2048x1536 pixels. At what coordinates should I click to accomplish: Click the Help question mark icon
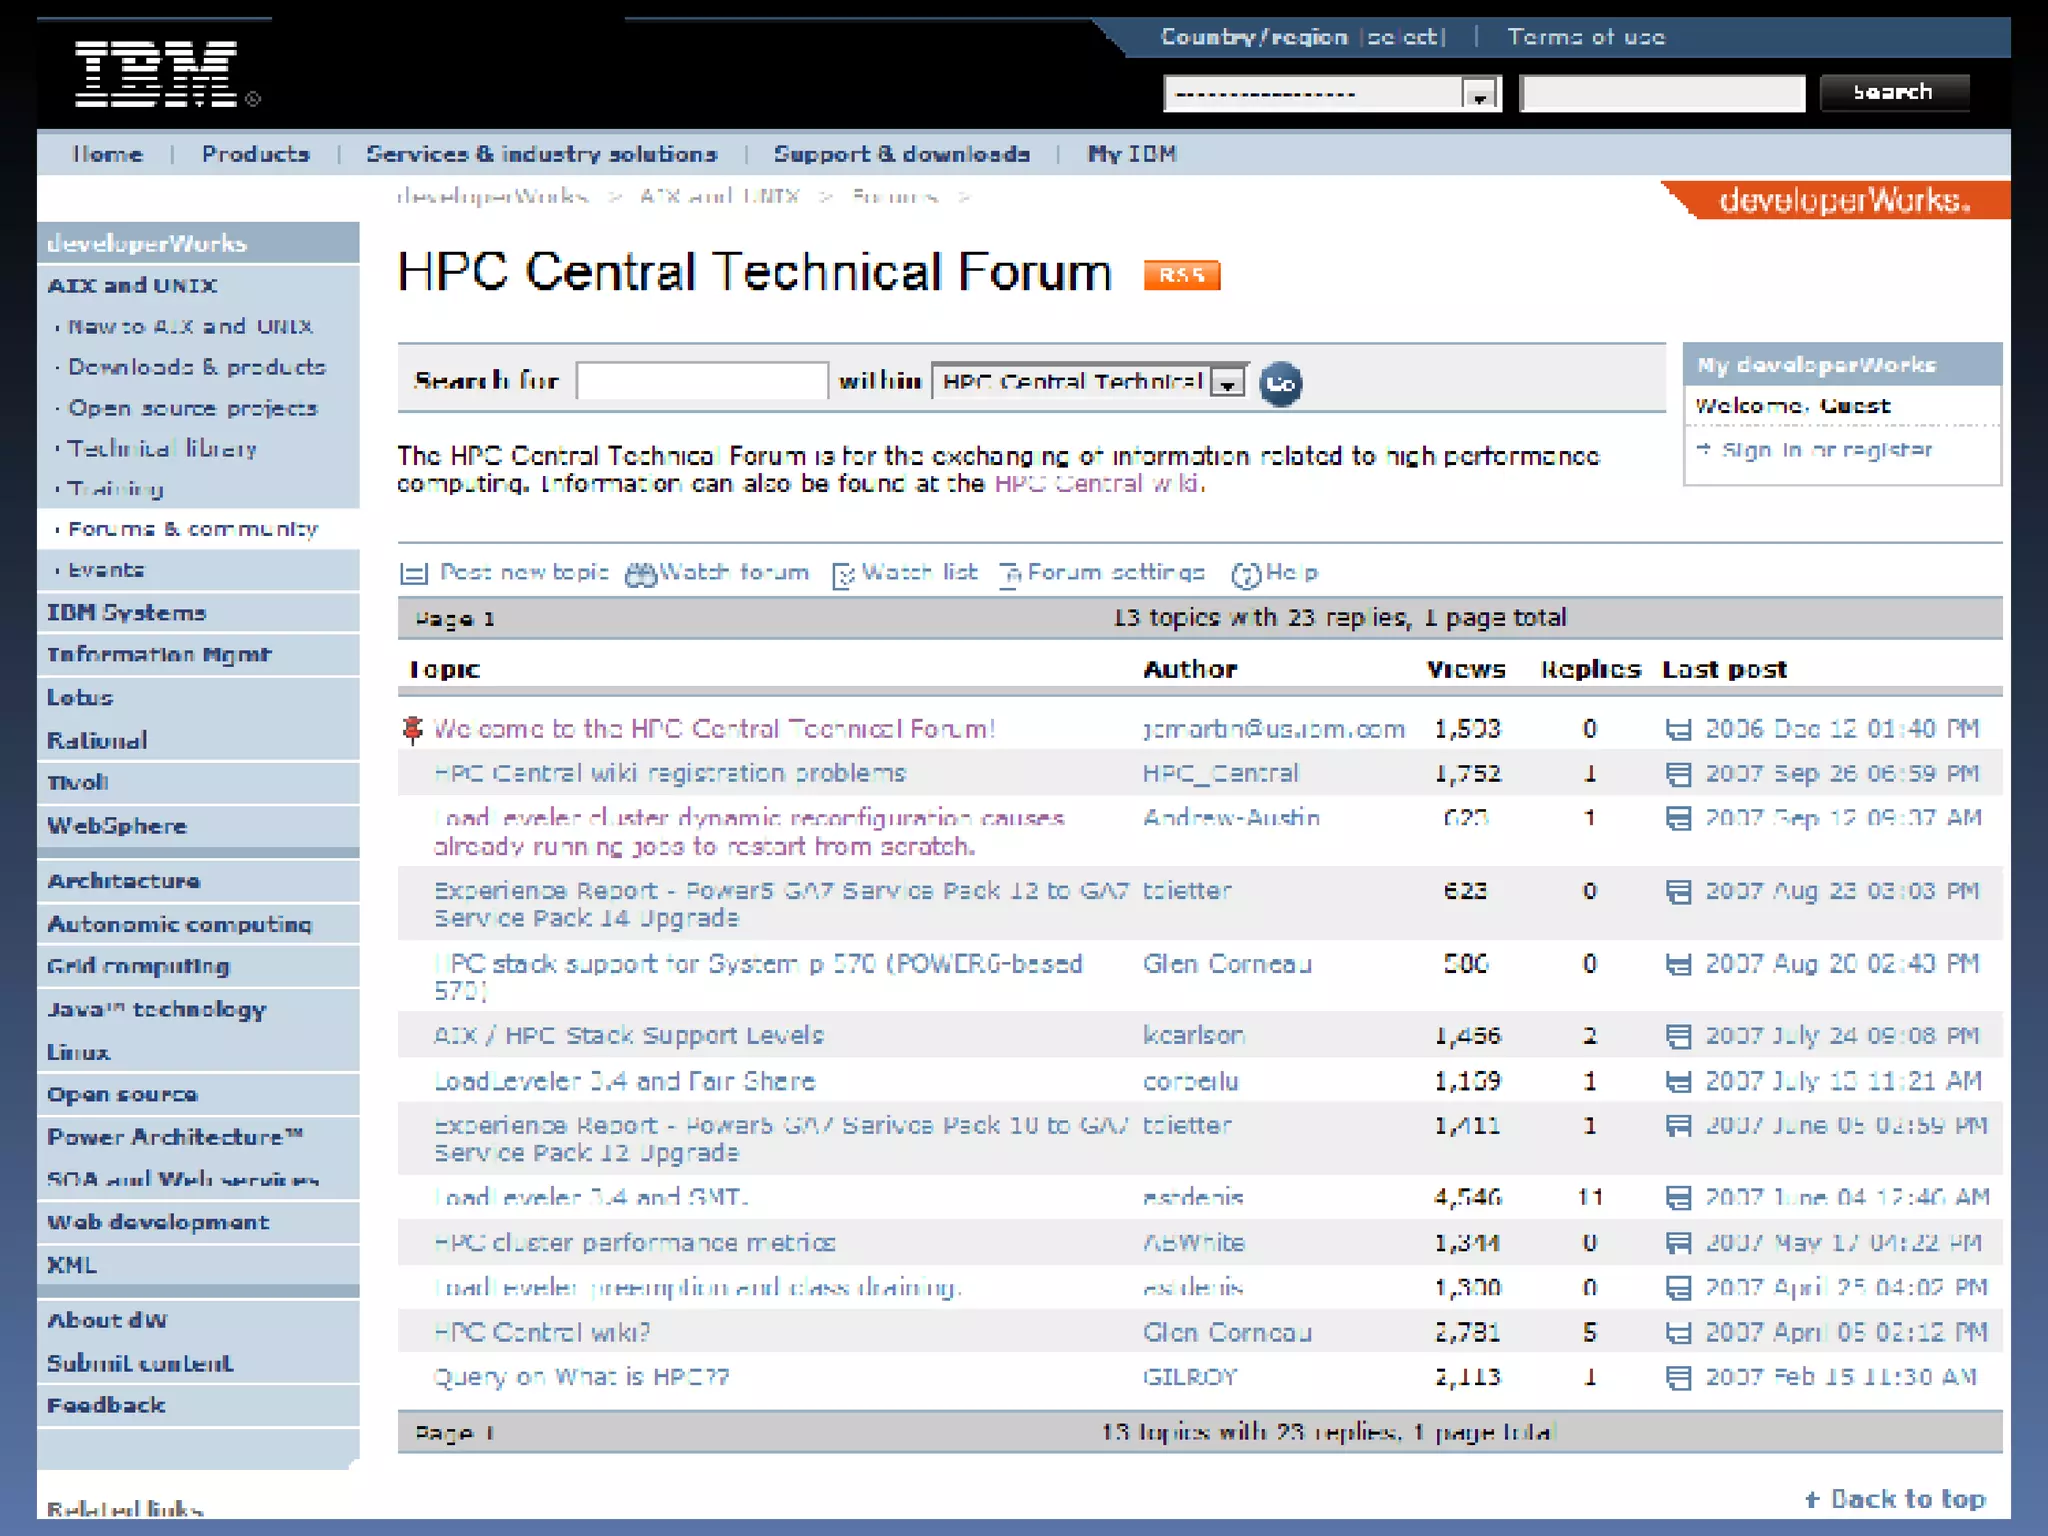pyautogui.click(x=1245, y=575)
